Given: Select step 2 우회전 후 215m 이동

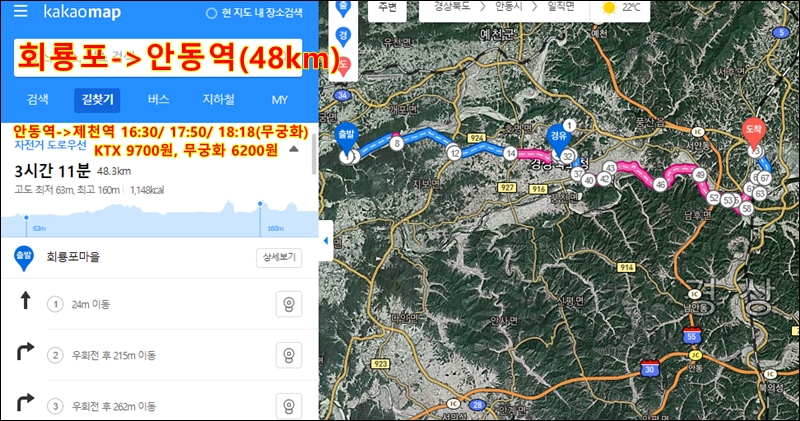Looking at the screenshot, I should click(113, 356).
